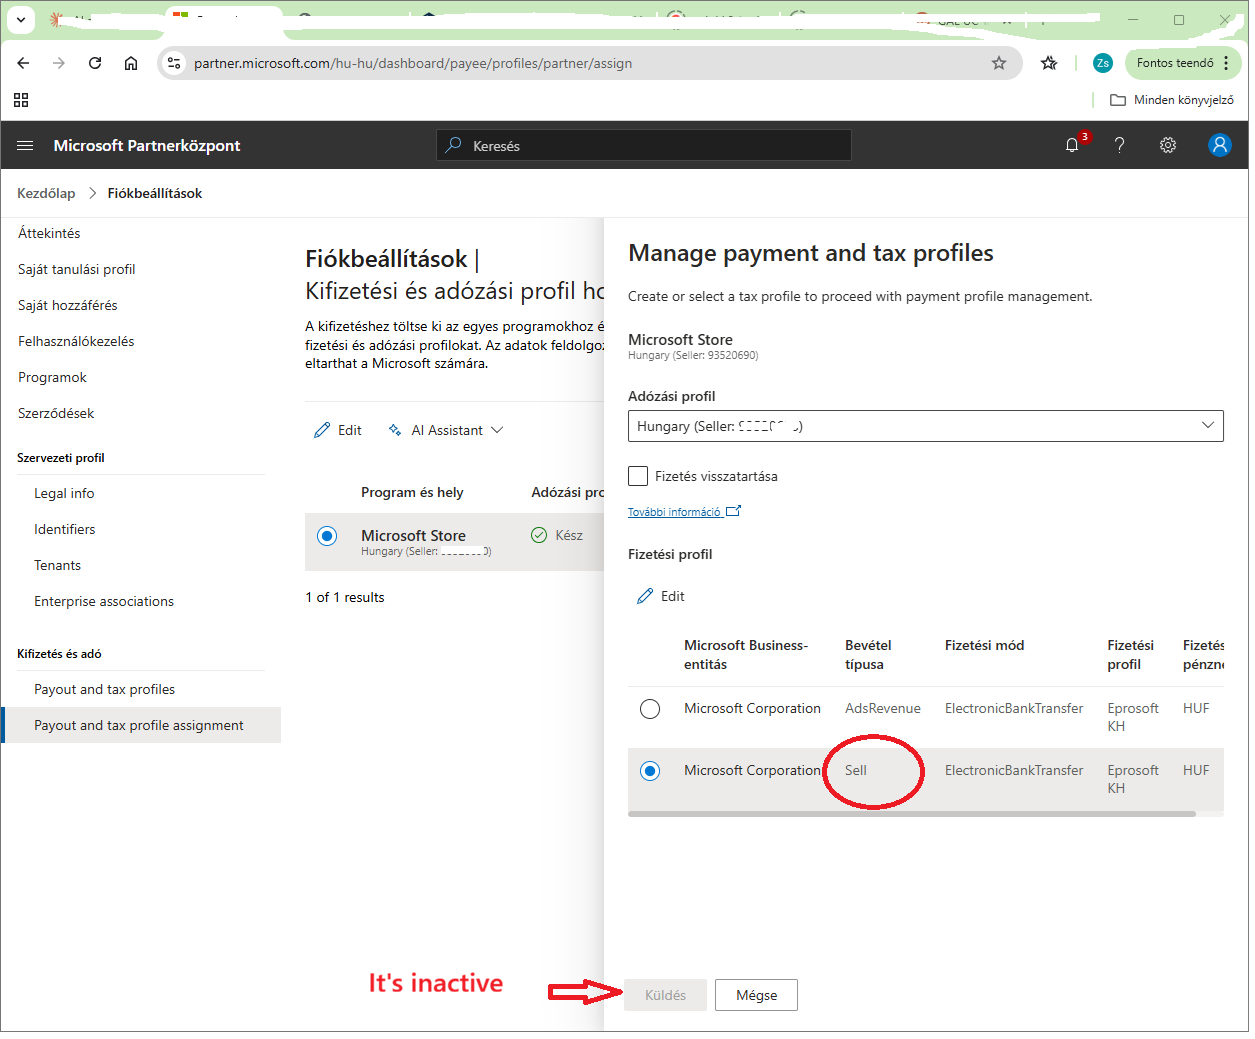Open the Adózási profil dropdown
Viewport: 1255px width, 1039px height.
(926, 426)
